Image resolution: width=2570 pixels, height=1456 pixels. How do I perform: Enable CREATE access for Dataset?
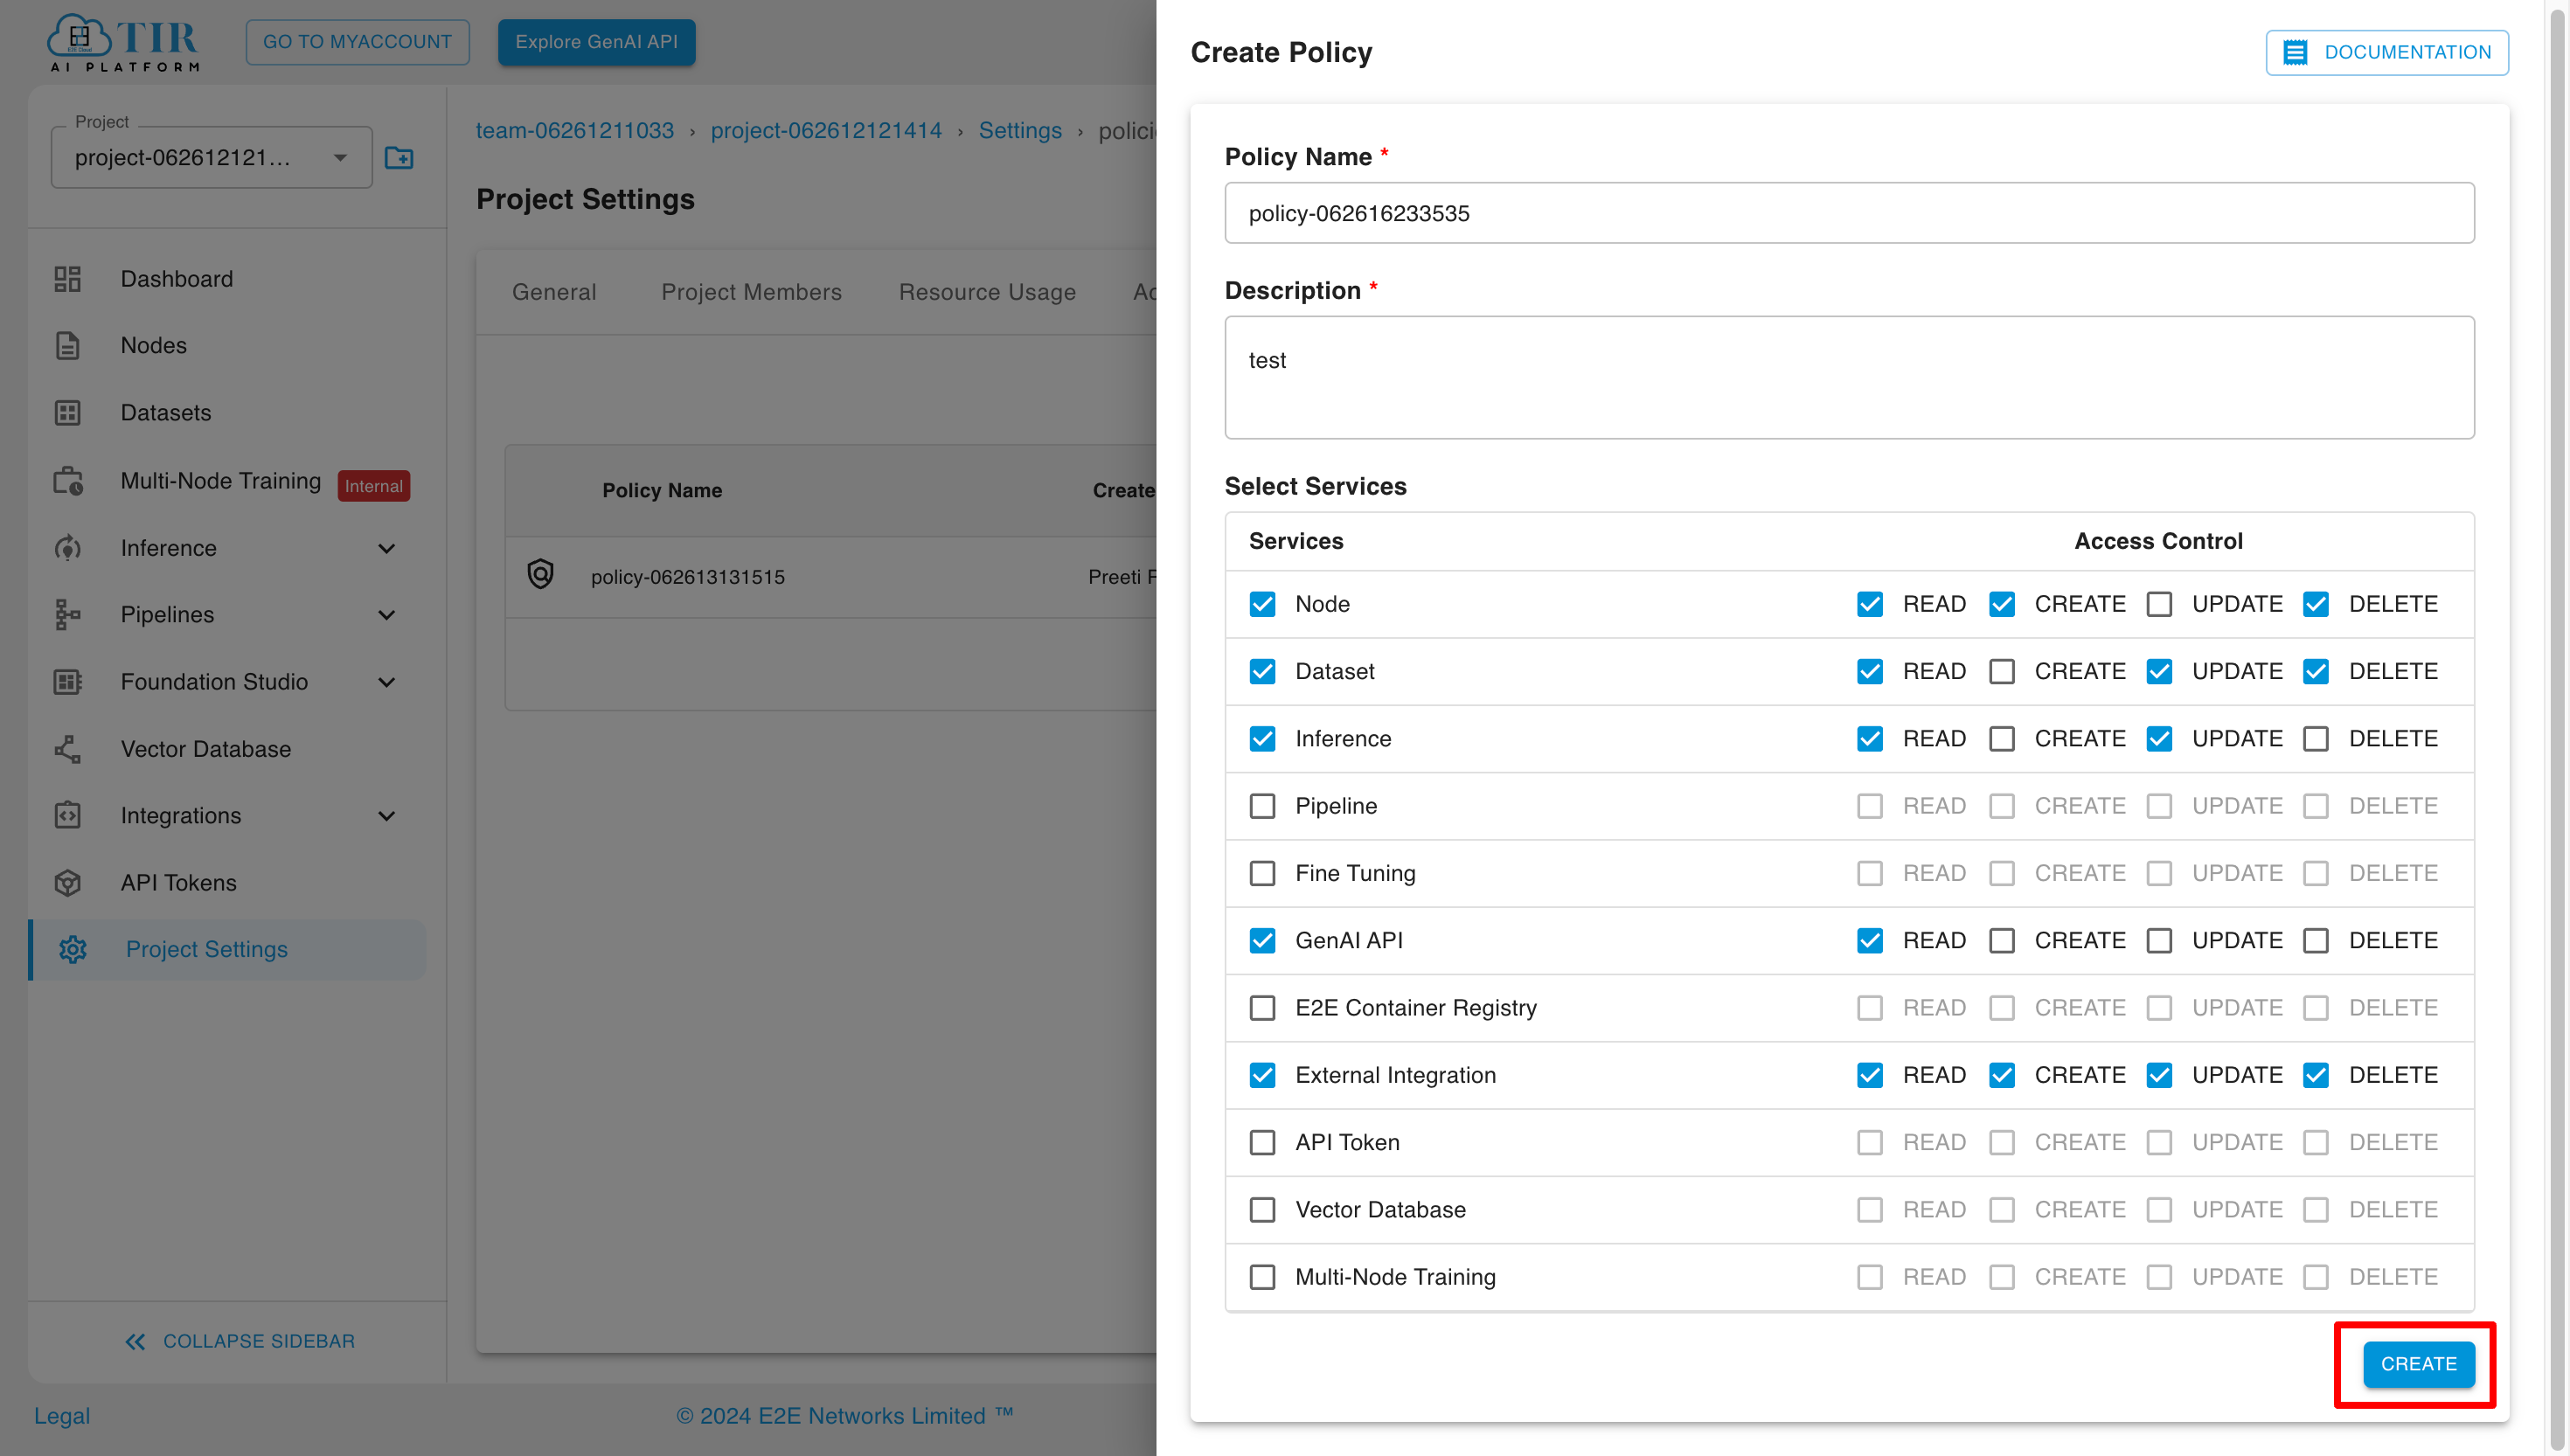[x=2002, y=671]
